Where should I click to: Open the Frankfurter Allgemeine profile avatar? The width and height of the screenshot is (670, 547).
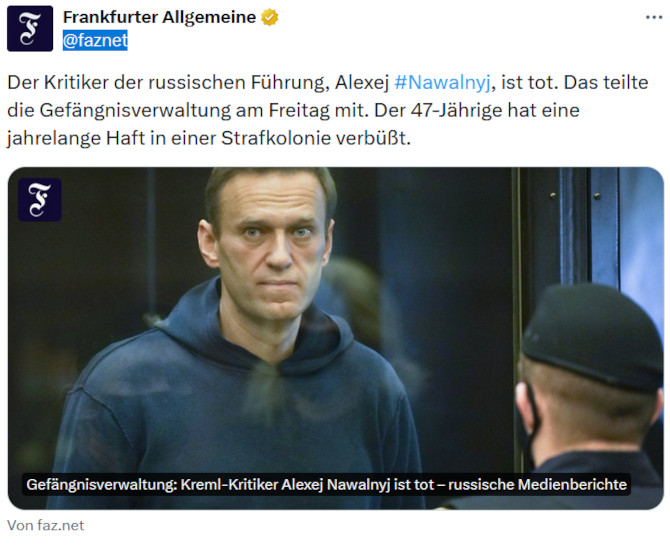click(x=30, y=29)
